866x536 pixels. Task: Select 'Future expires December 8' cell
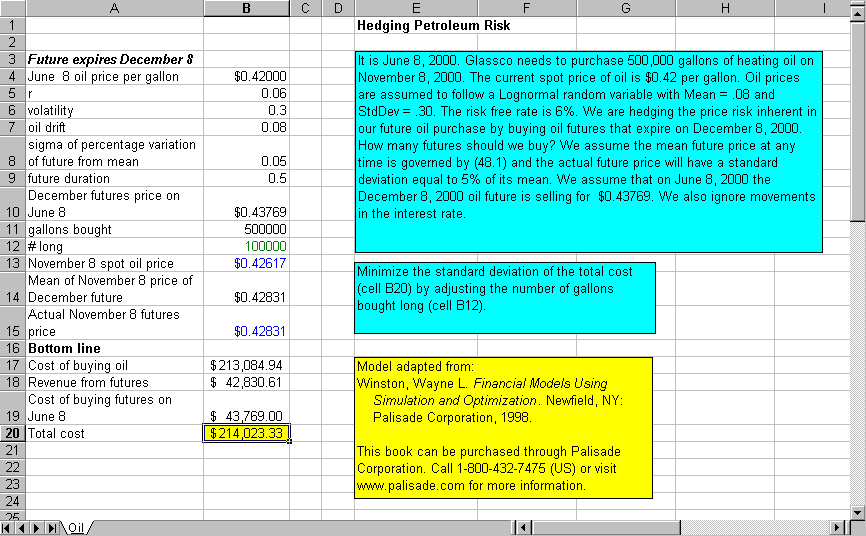[x=114, y=59]
